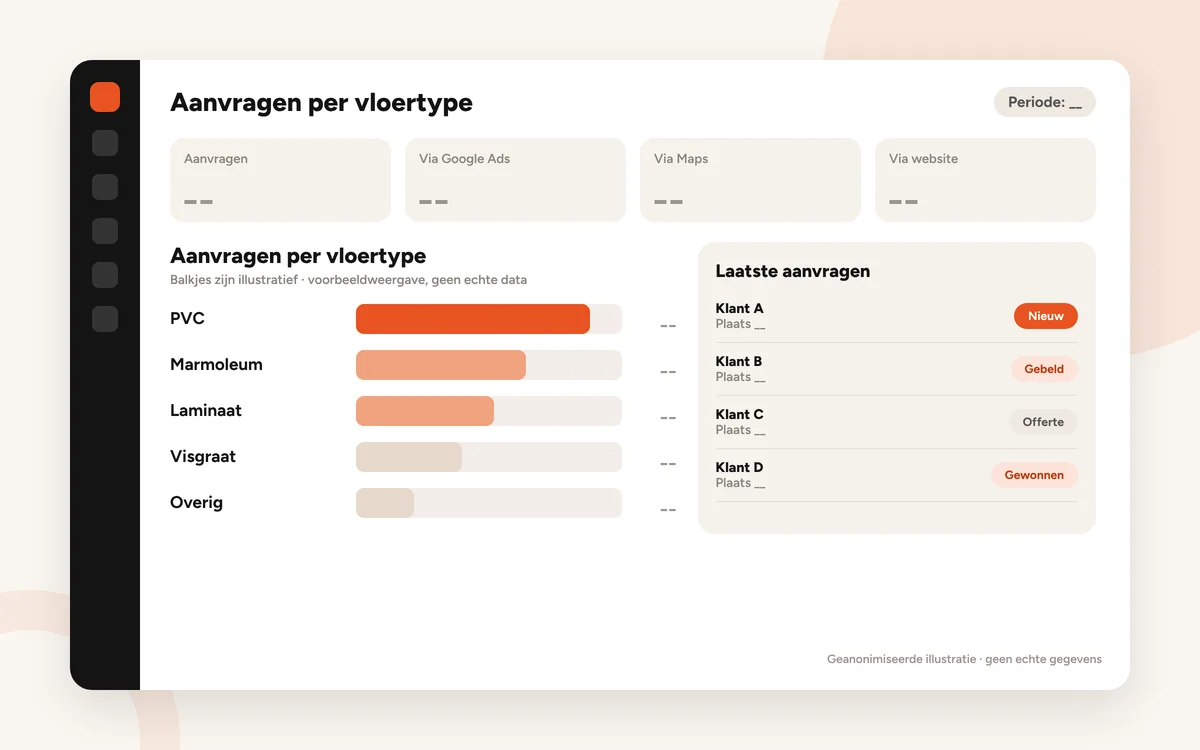Click the Gebeld status badge

pyautogui.click(x=1044, y=369)
